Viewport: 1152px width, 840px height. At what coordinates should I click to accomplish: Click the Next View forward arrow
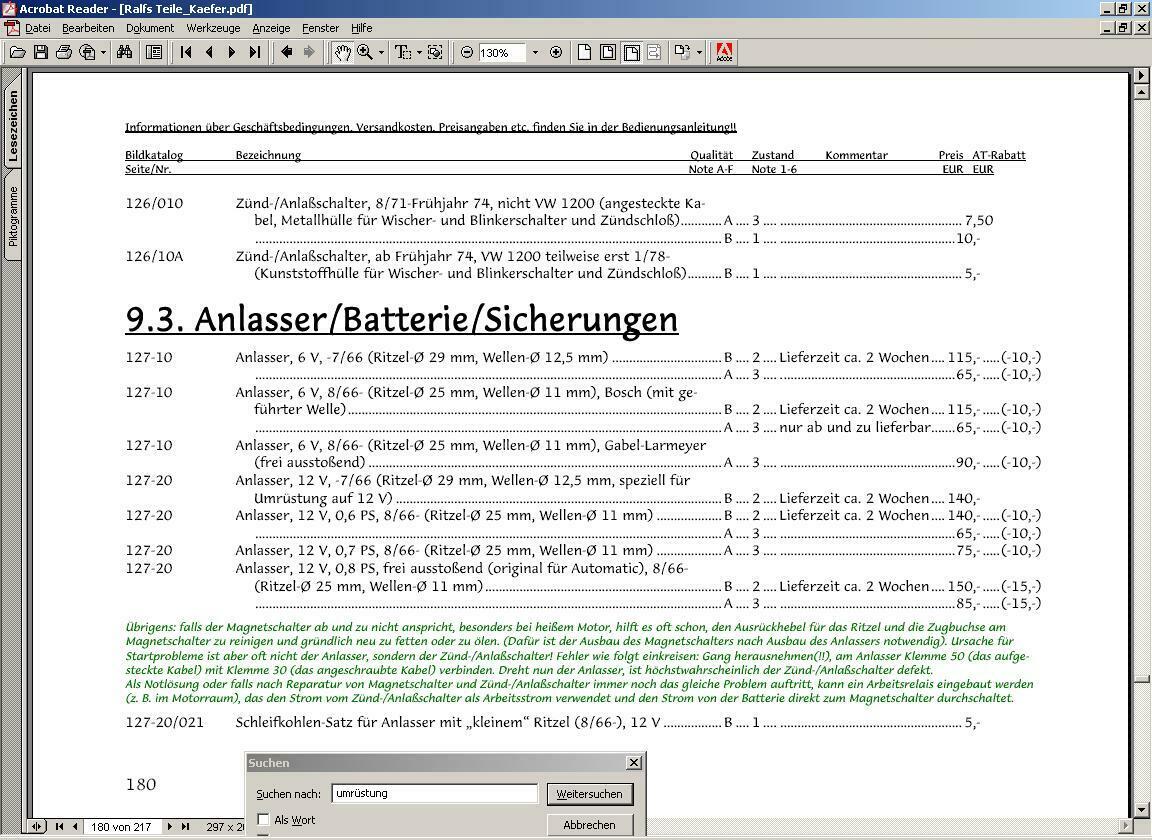click(x=309, y=52)
